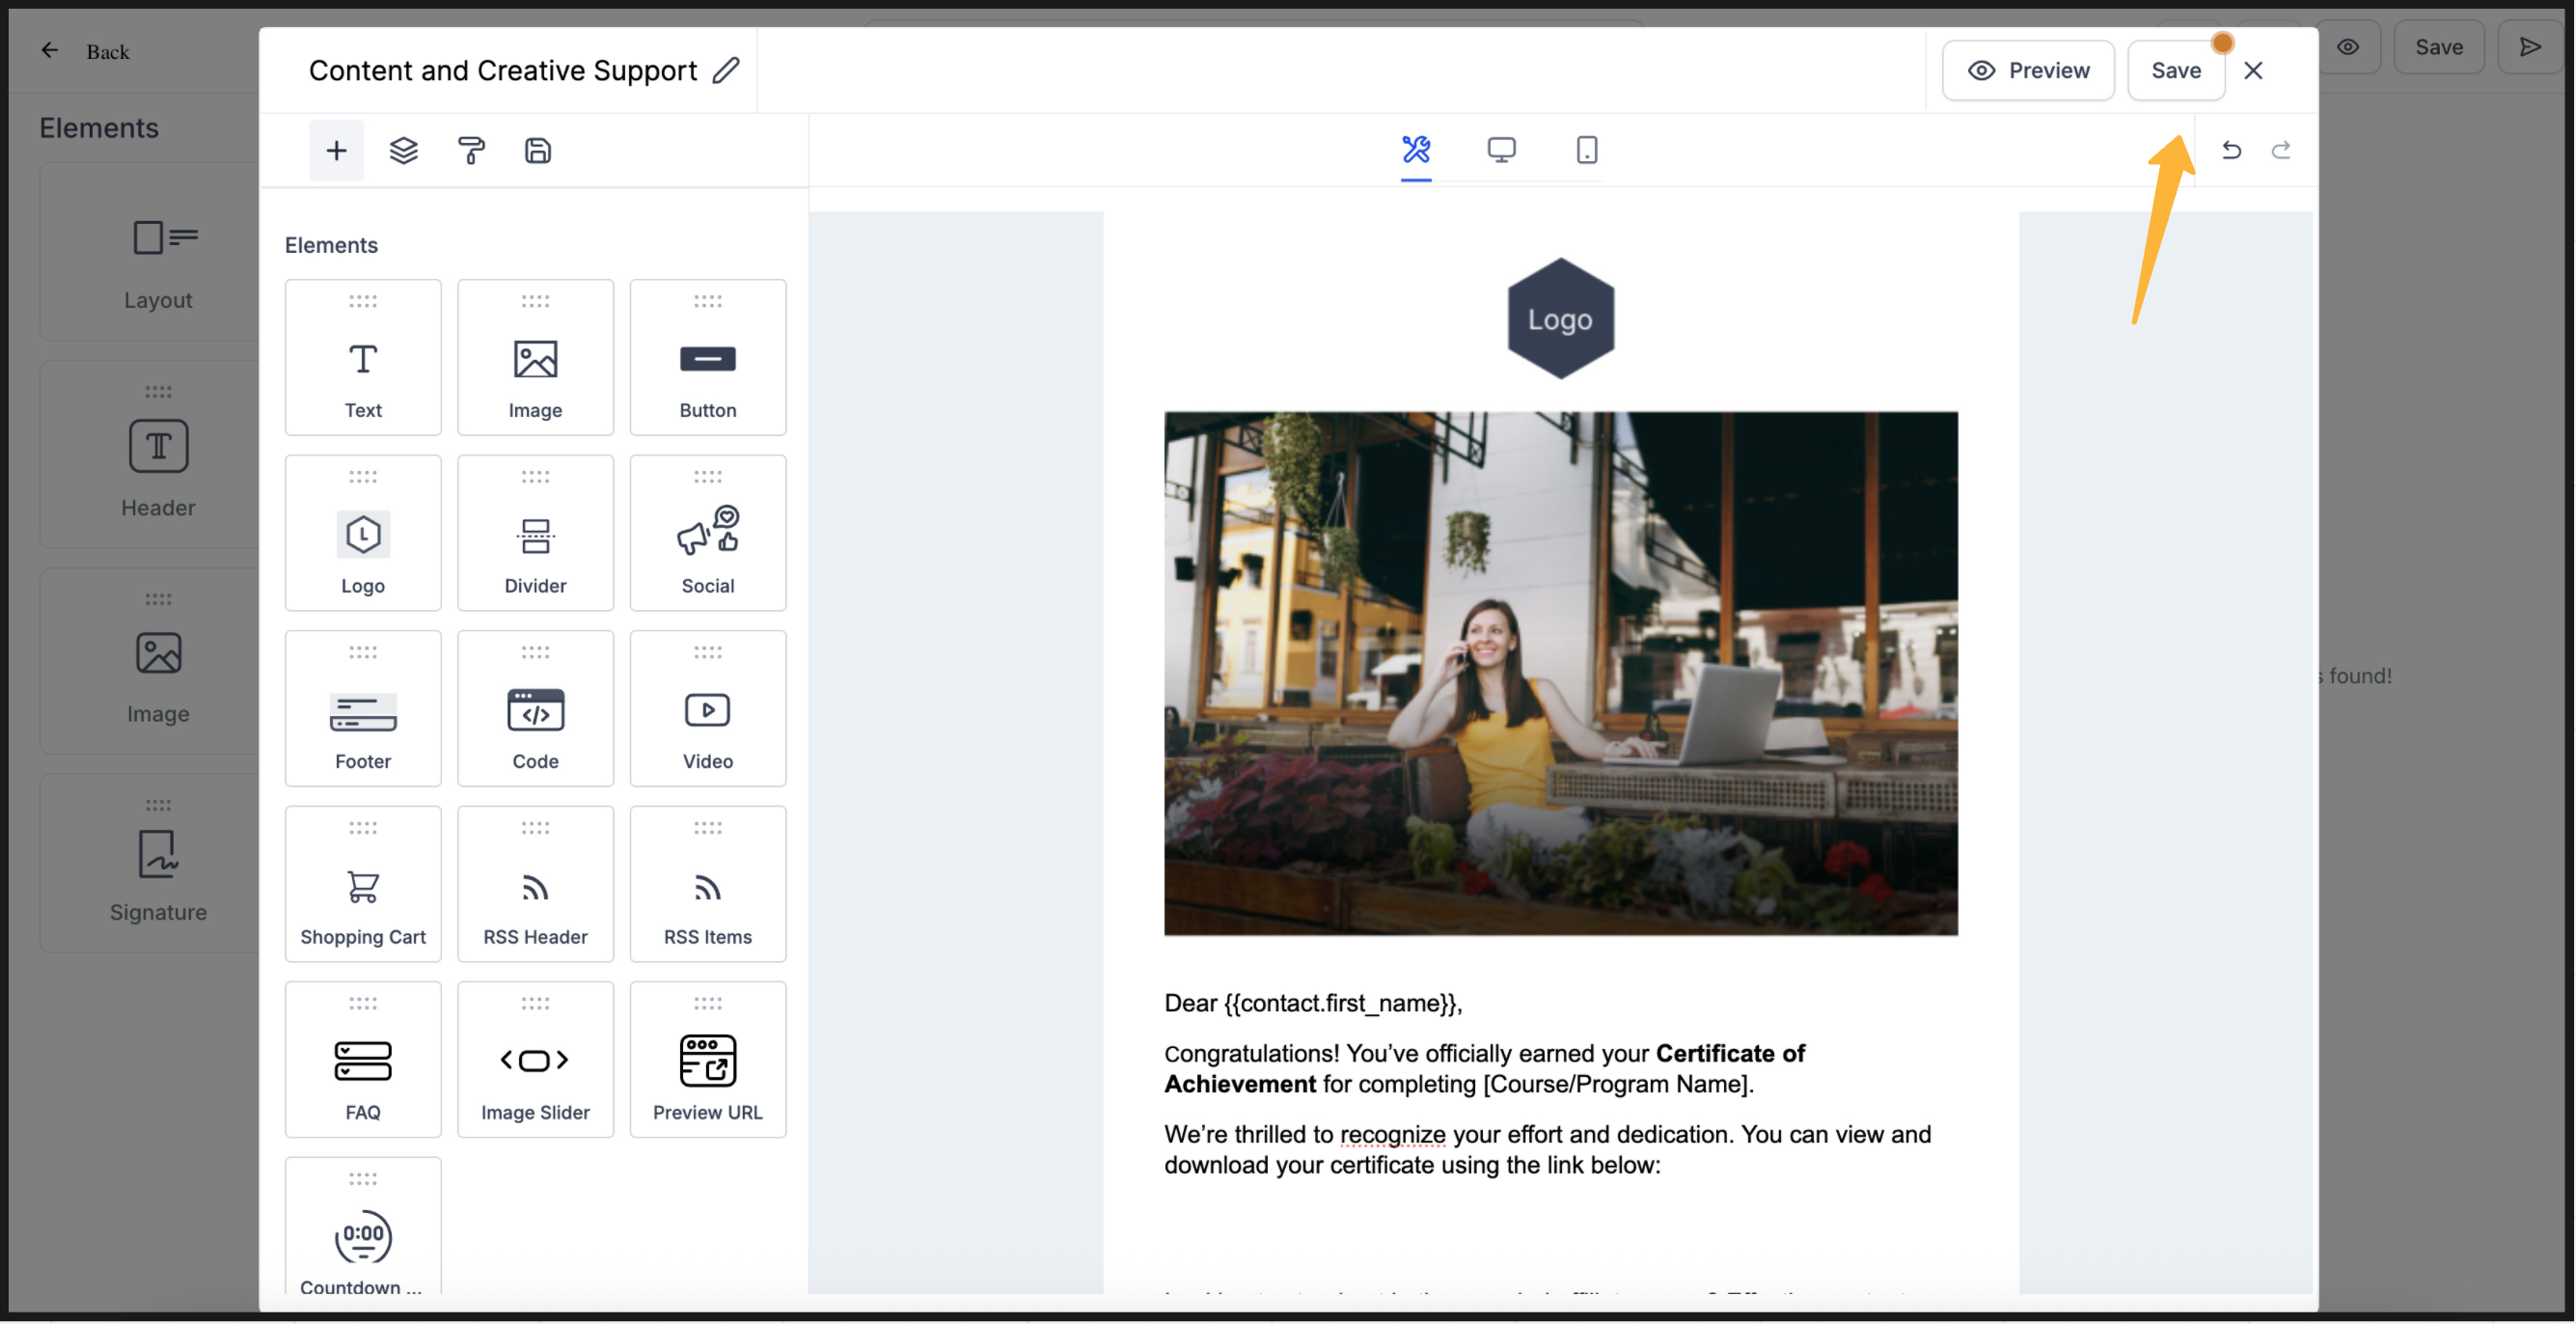The image size is (2576, 1324).
Task: Pick the Video element tile
Action: (707, 709)
